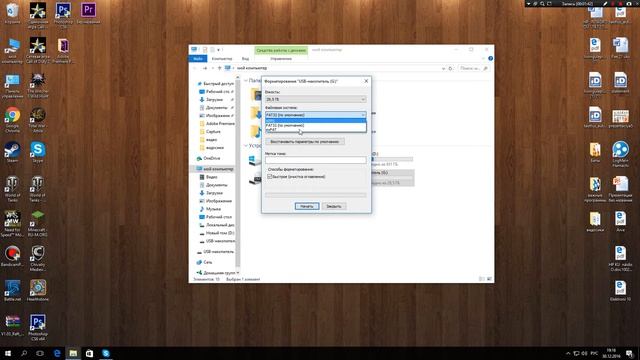Viewport: 640px width, 360px height.
Task: Launch The Witcher desktop shortcut
Action: click(x=38, y=85)
